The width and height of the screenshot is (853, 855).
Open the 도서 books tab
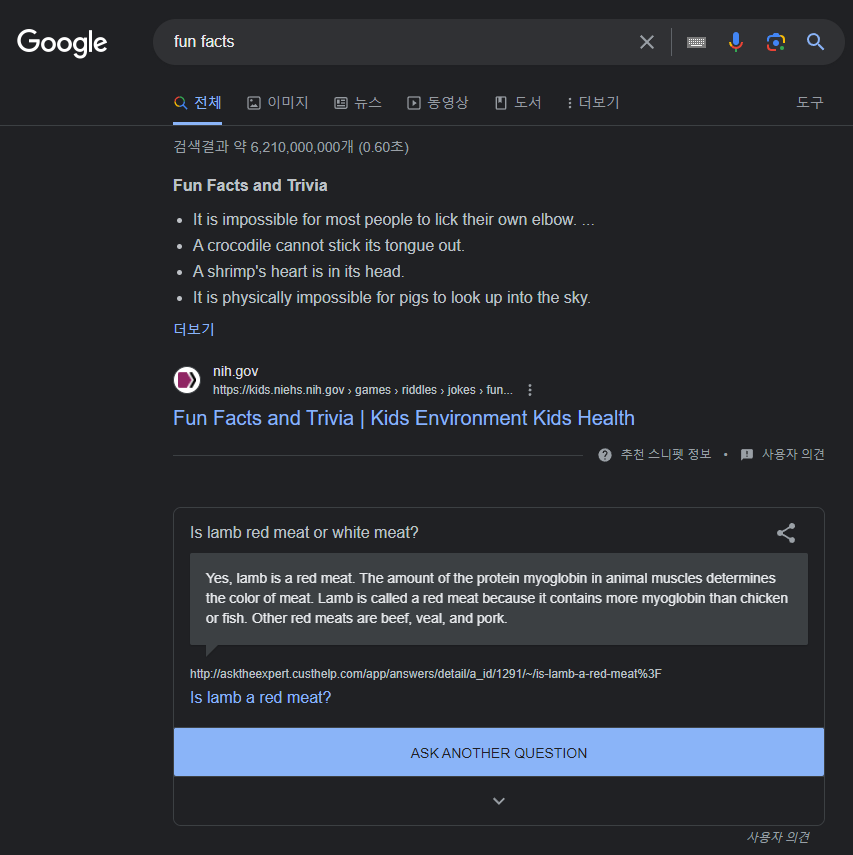[518, 103]
